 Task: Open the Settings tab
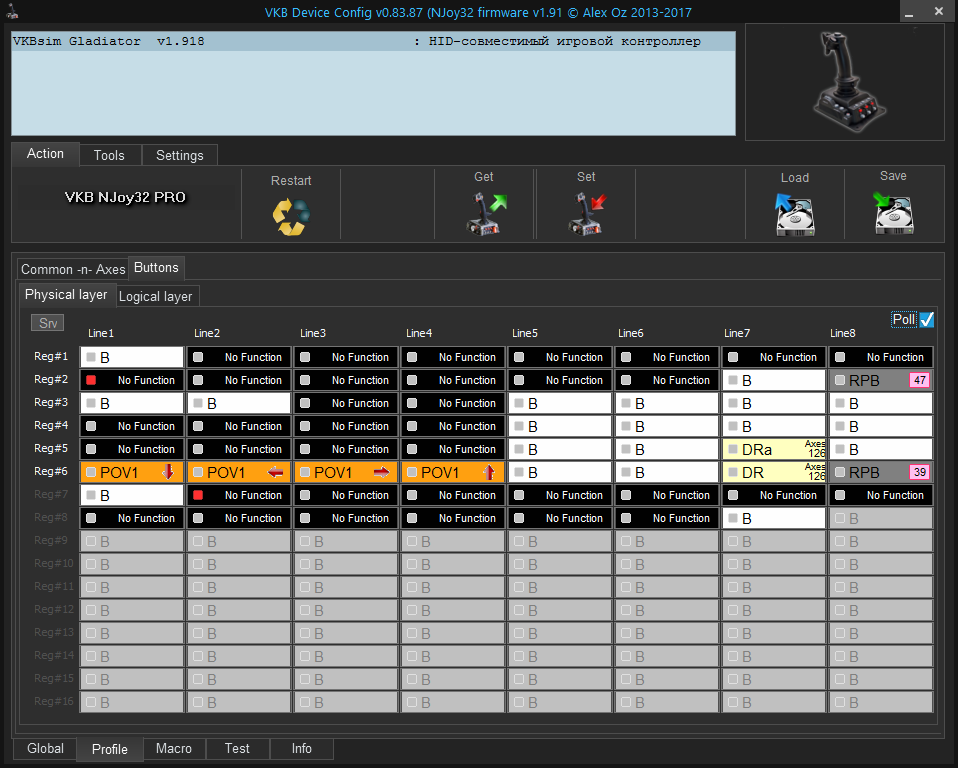[x=180, y=155]
